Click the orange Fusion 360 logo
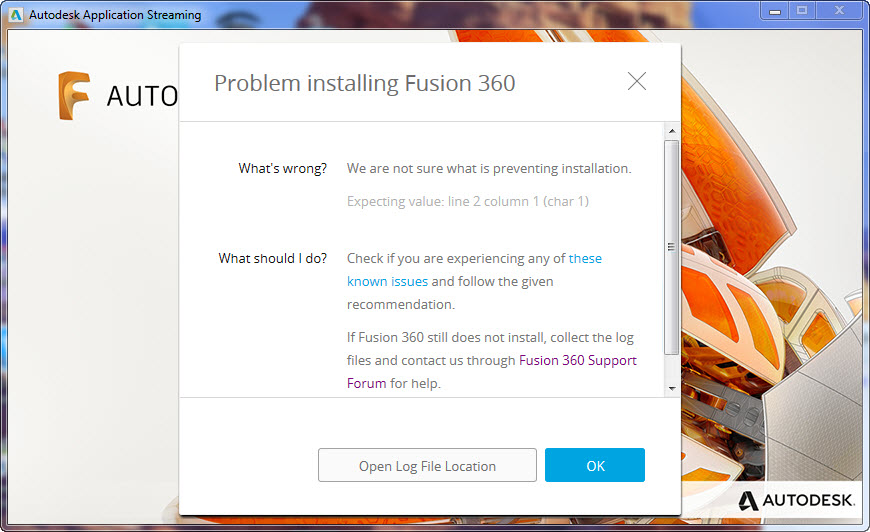Viewport: 870px width, 532px height. 74,96
